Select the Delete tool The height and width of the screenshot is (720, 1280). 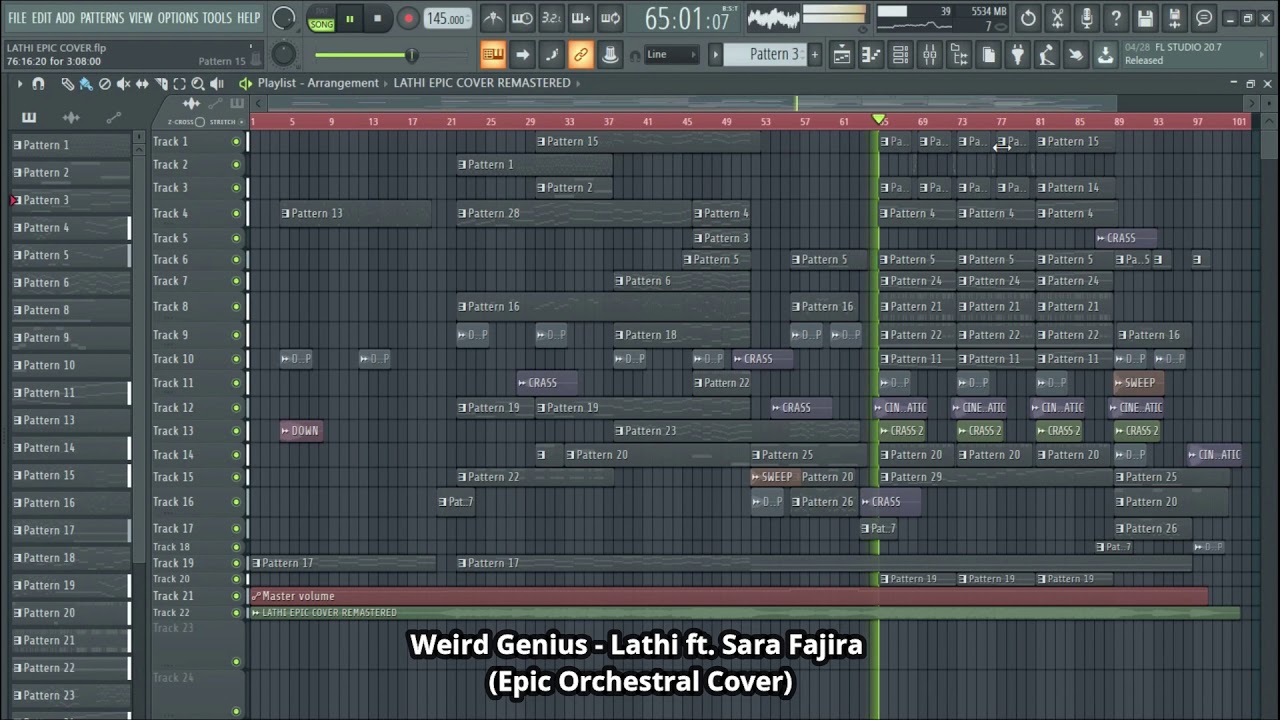[x=105, y=84]
